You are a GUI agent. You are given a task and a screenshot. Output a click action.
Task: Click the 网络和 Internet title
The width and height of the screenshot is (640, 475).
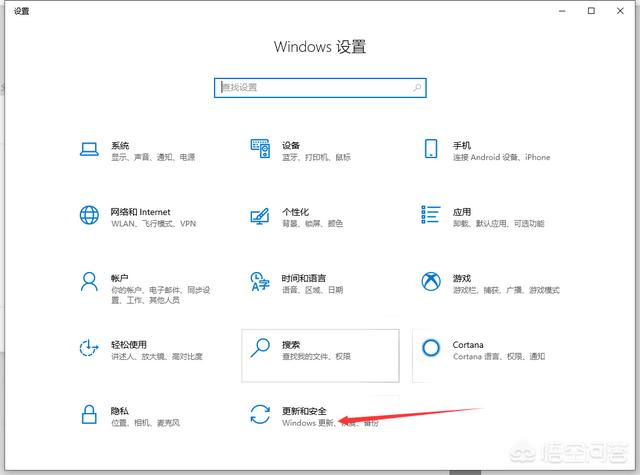[x=140, y=212]
